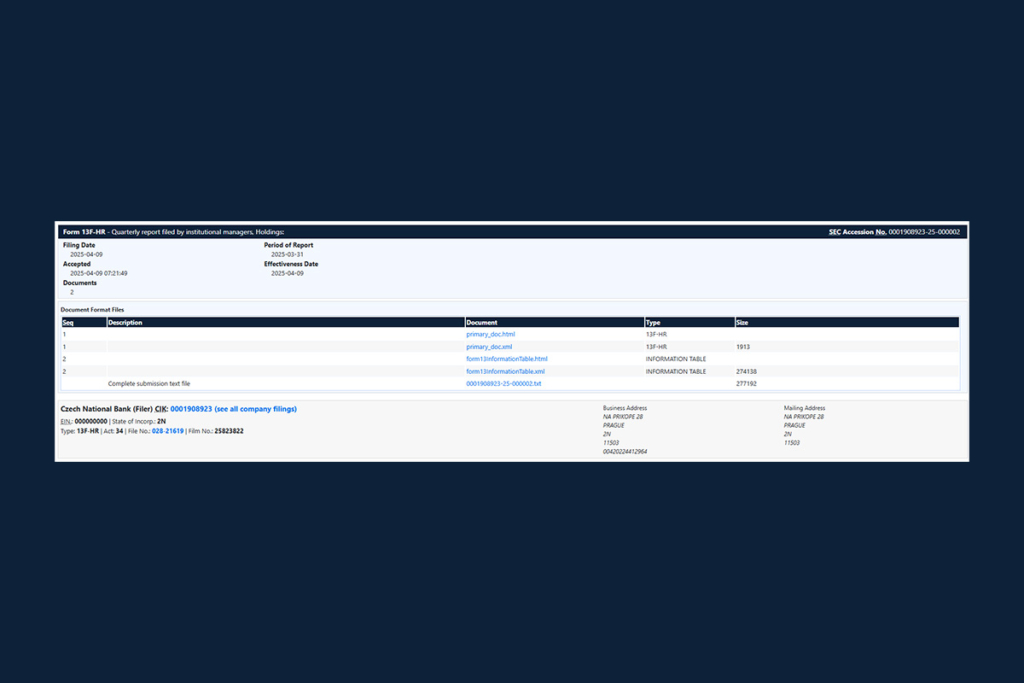
Task: Click the Seq column header
Action: [68, 323]
